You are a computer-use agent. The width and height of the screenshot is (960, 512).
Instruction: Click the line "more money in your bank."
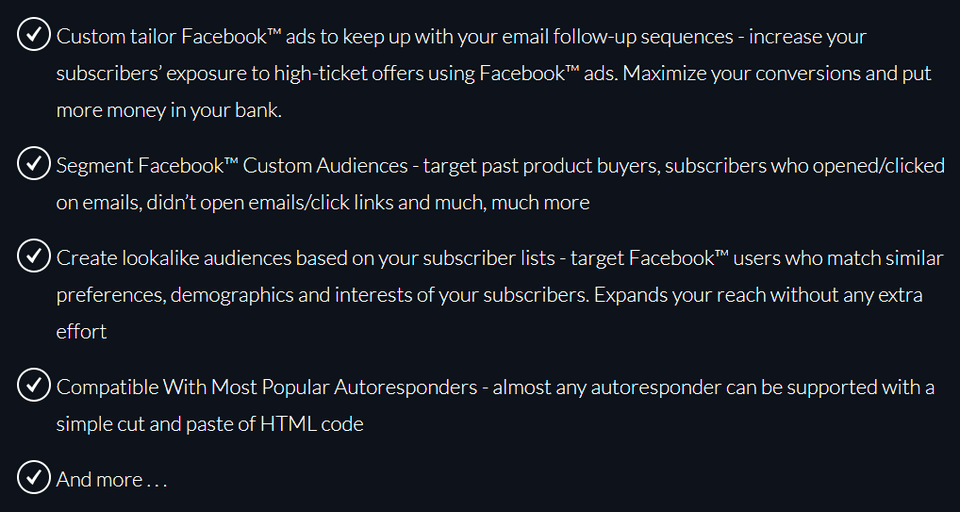169,110
